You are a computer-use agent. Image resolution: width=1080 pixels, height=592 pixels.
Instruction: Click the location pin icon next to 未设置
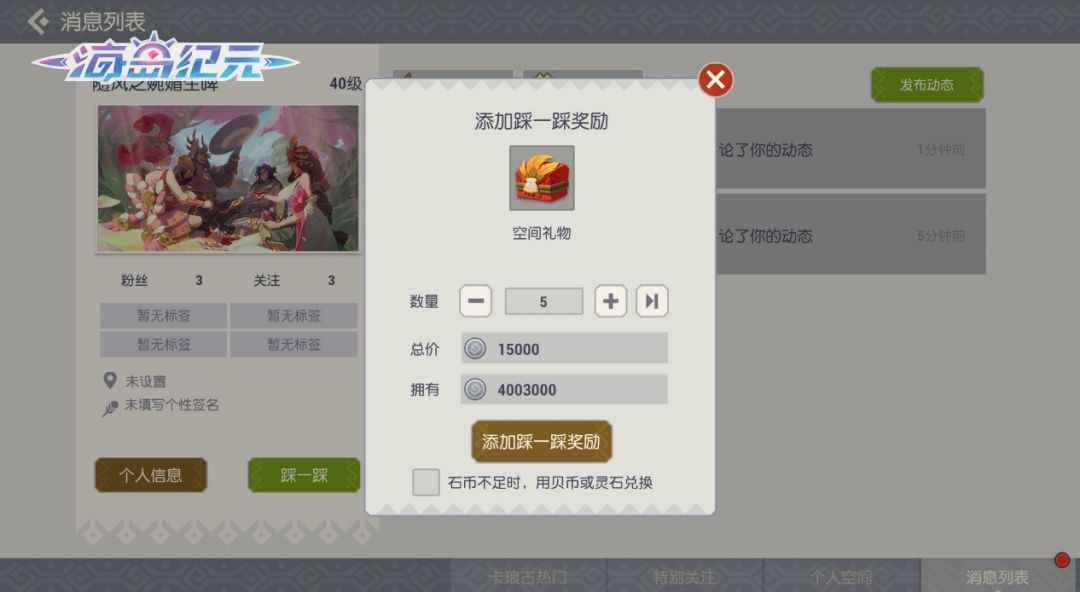110,380
